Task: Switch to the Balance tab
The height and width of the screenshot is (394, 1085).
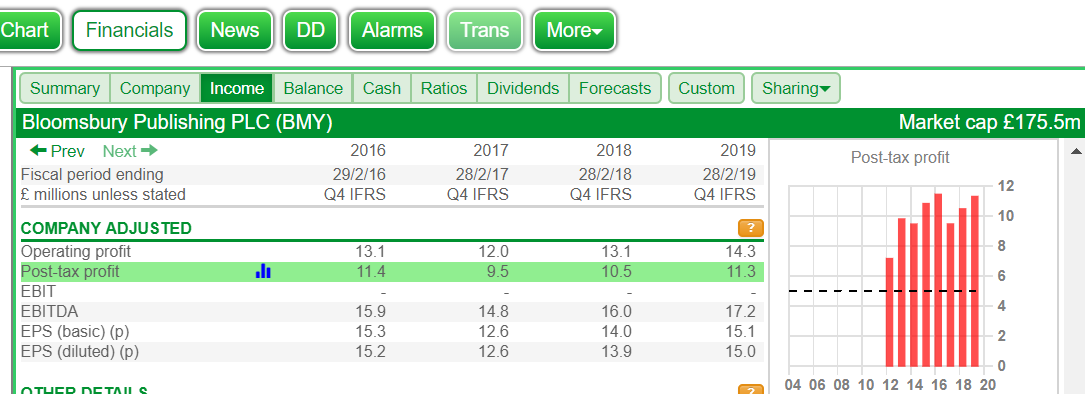Action: click(313, 89)
